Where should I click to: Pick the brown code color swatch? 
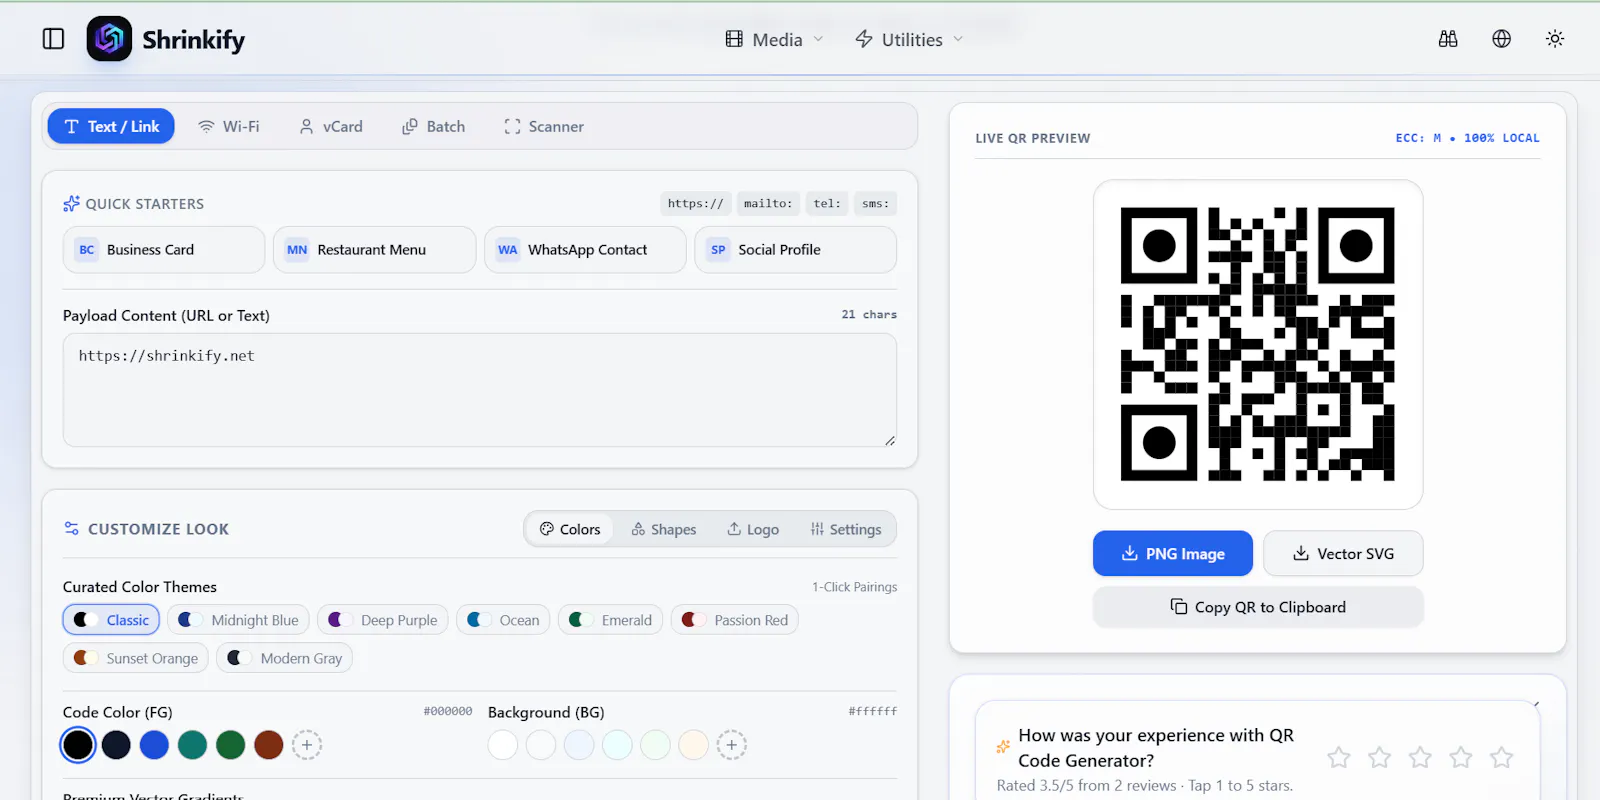click(x=268, y=745)
